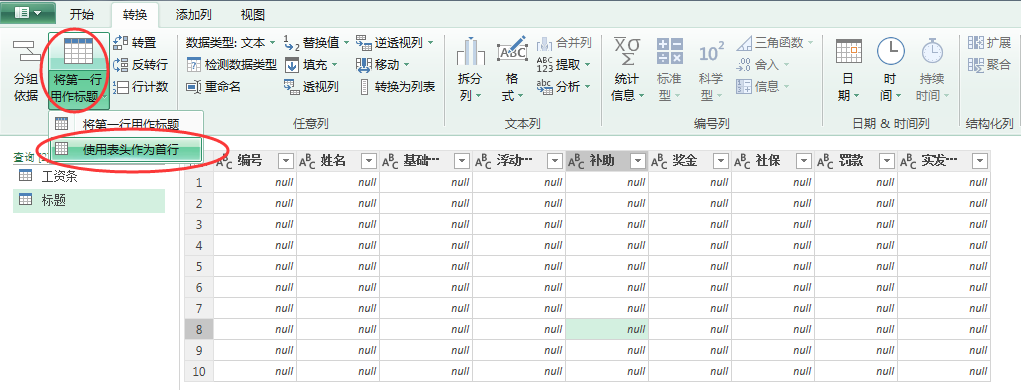This screenshot has width=1021, height=390.
Task: Open the 视图 ribbon tab
Action: click(x=253, y=14)
